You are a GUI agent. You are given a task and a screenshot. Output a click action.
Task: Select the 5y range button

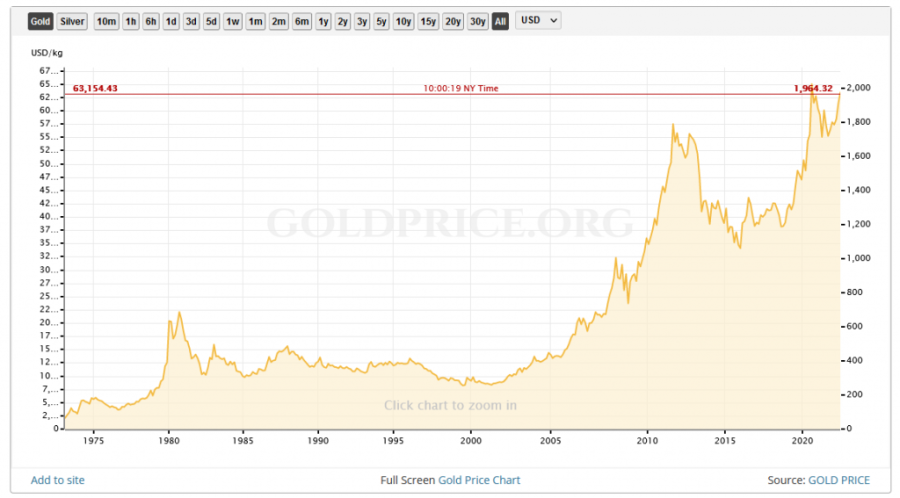[381, 21]
